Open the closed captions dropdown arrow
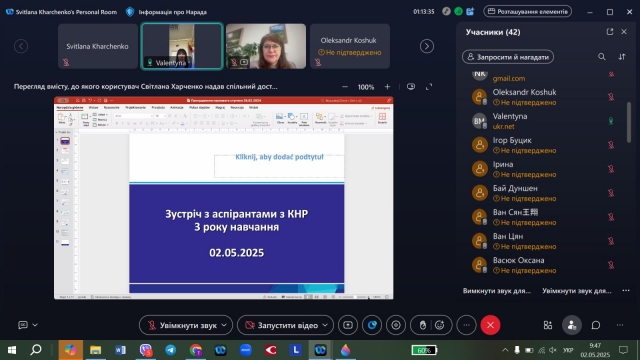This screenshot has height=360, width=640. click(x=35, y=325)
